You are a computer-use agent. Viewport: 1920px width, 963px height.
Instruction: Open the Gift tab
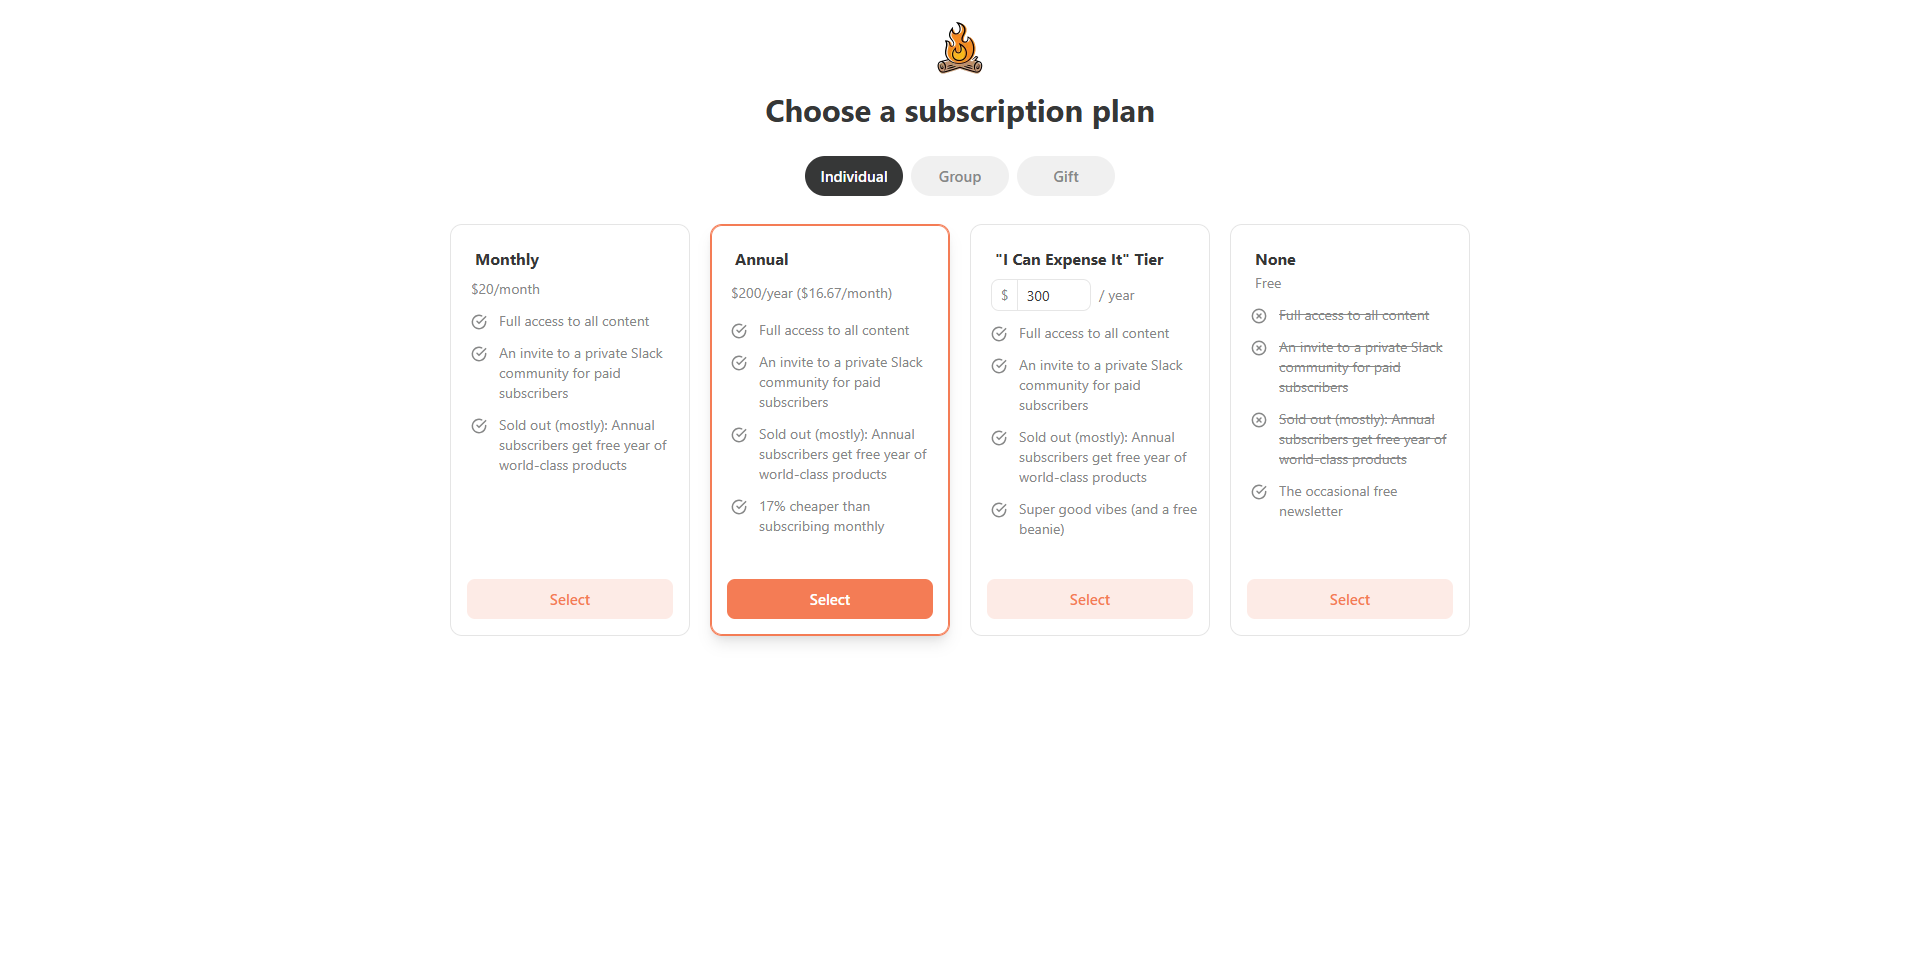pyautogui.click(x=1065, y=176)
